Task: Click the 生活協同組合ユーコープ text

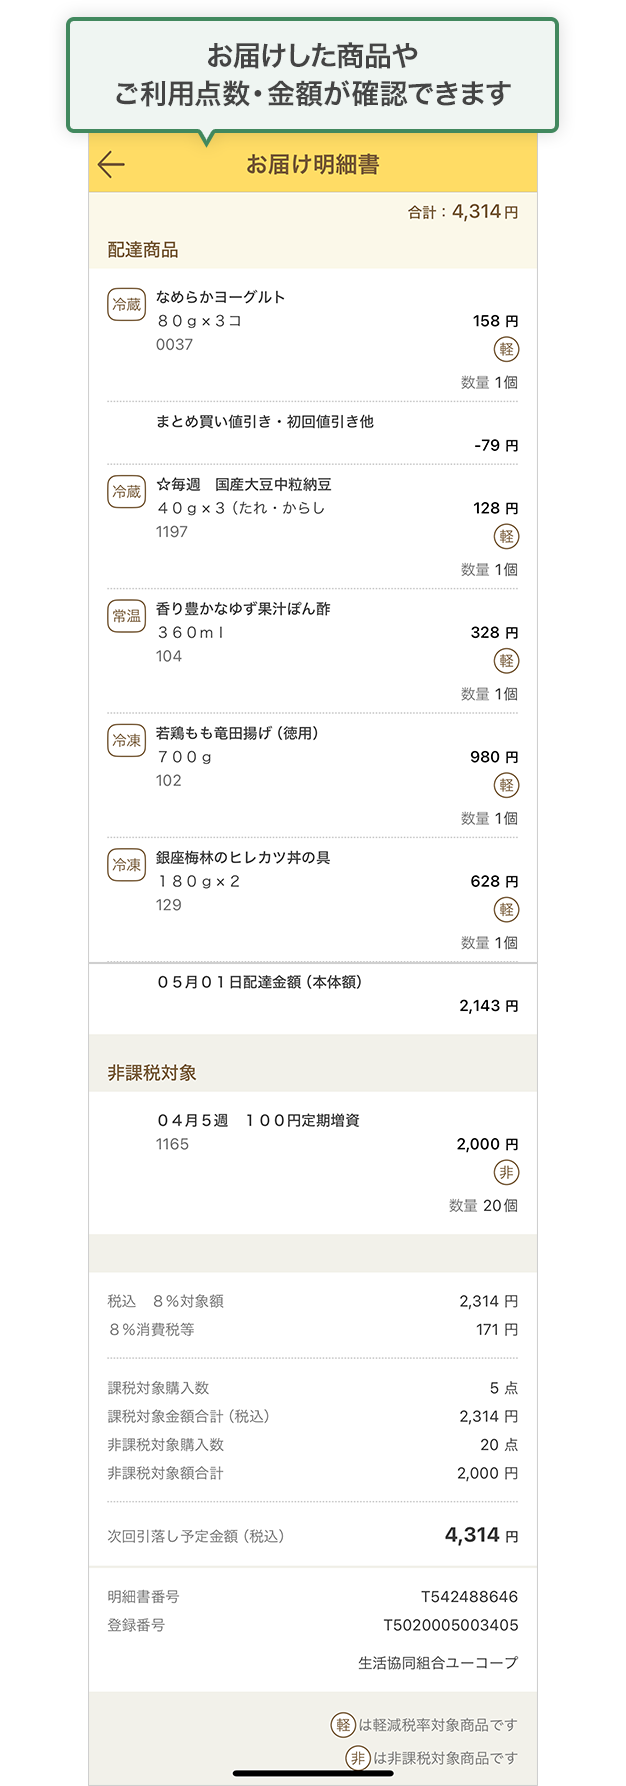Action: point(438,1663)
